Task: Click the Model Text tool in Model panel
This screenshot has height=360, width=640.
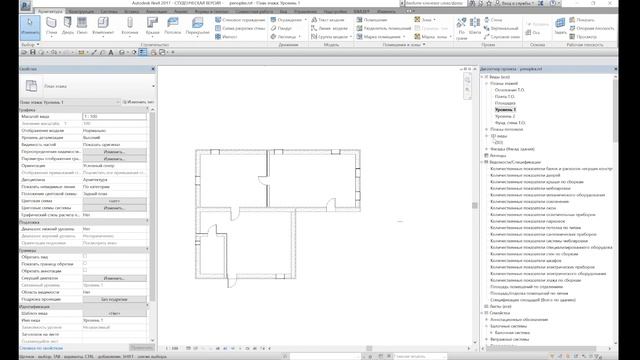Action: click(x=328, y=20)
